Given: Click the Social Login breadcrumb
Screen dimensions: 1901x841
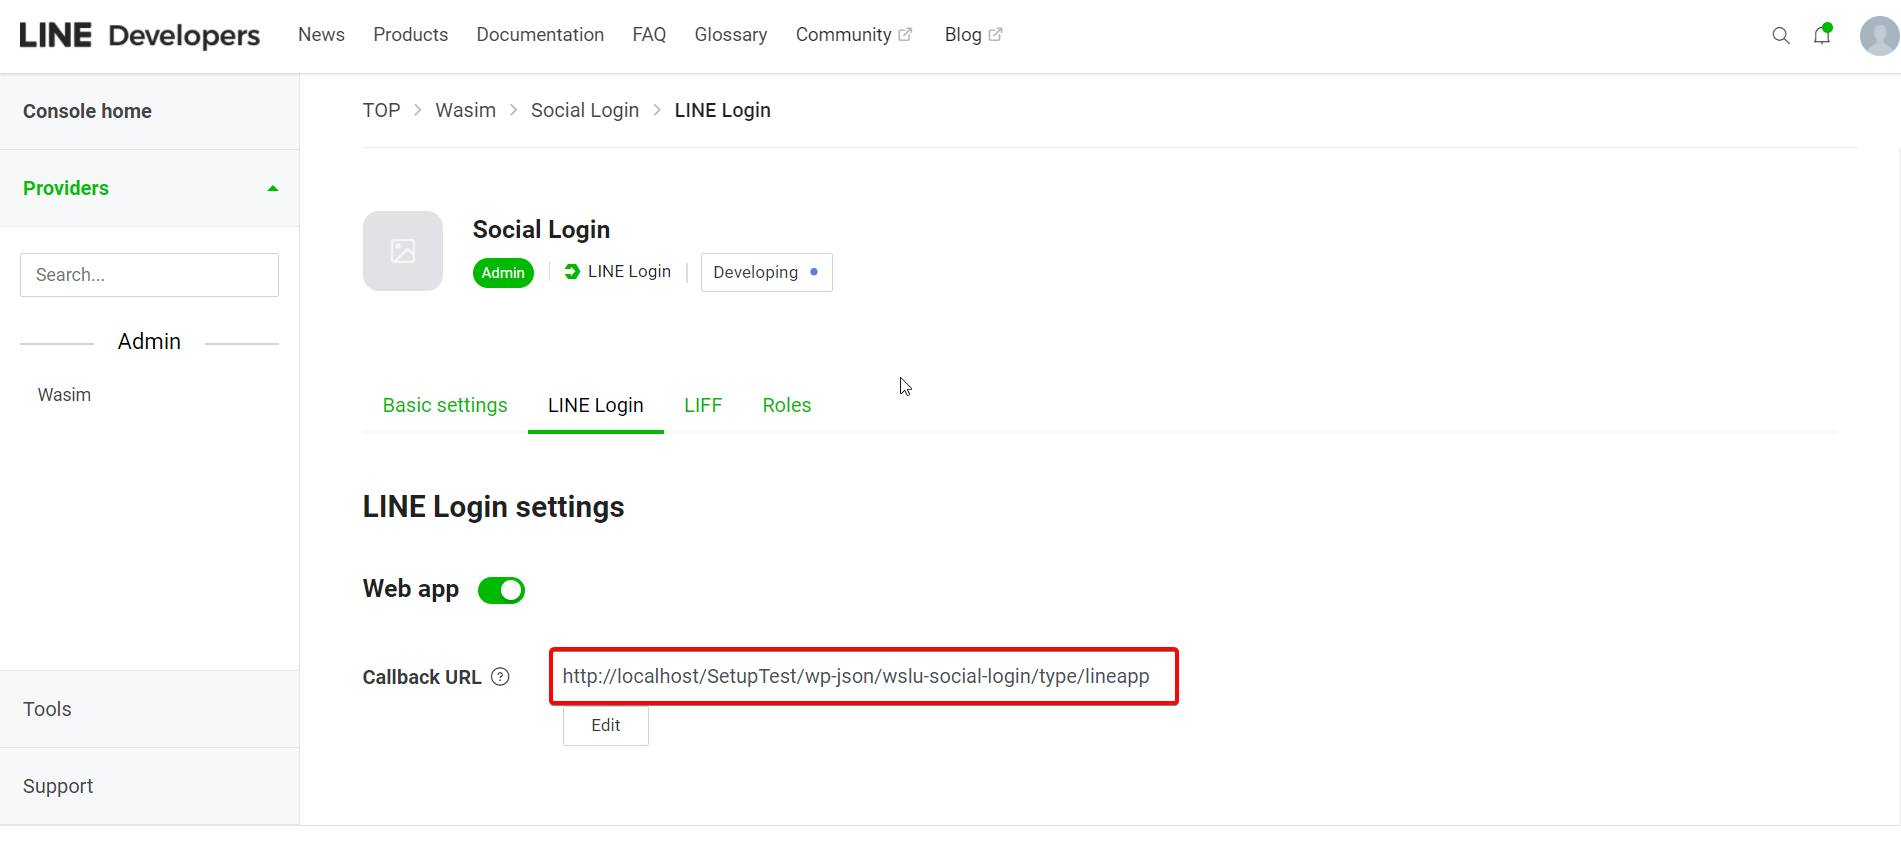Looking at the screenshot, I should pos(585,110).
